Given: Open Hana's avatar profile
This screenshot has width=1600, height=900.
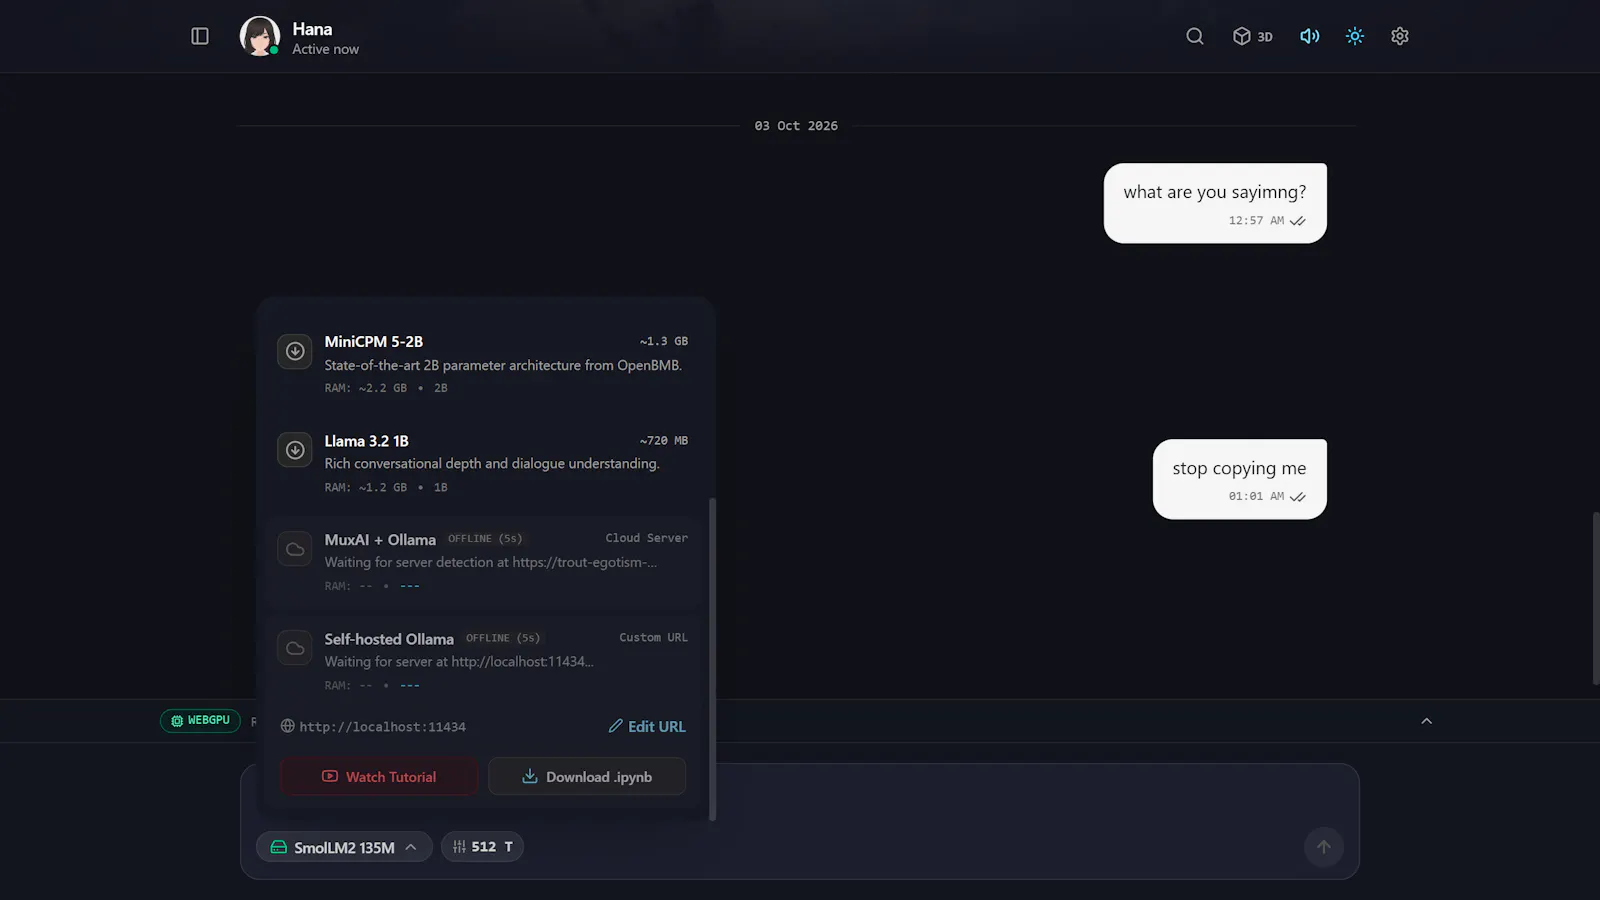Looking at the screenshot, I should point(260,36).
